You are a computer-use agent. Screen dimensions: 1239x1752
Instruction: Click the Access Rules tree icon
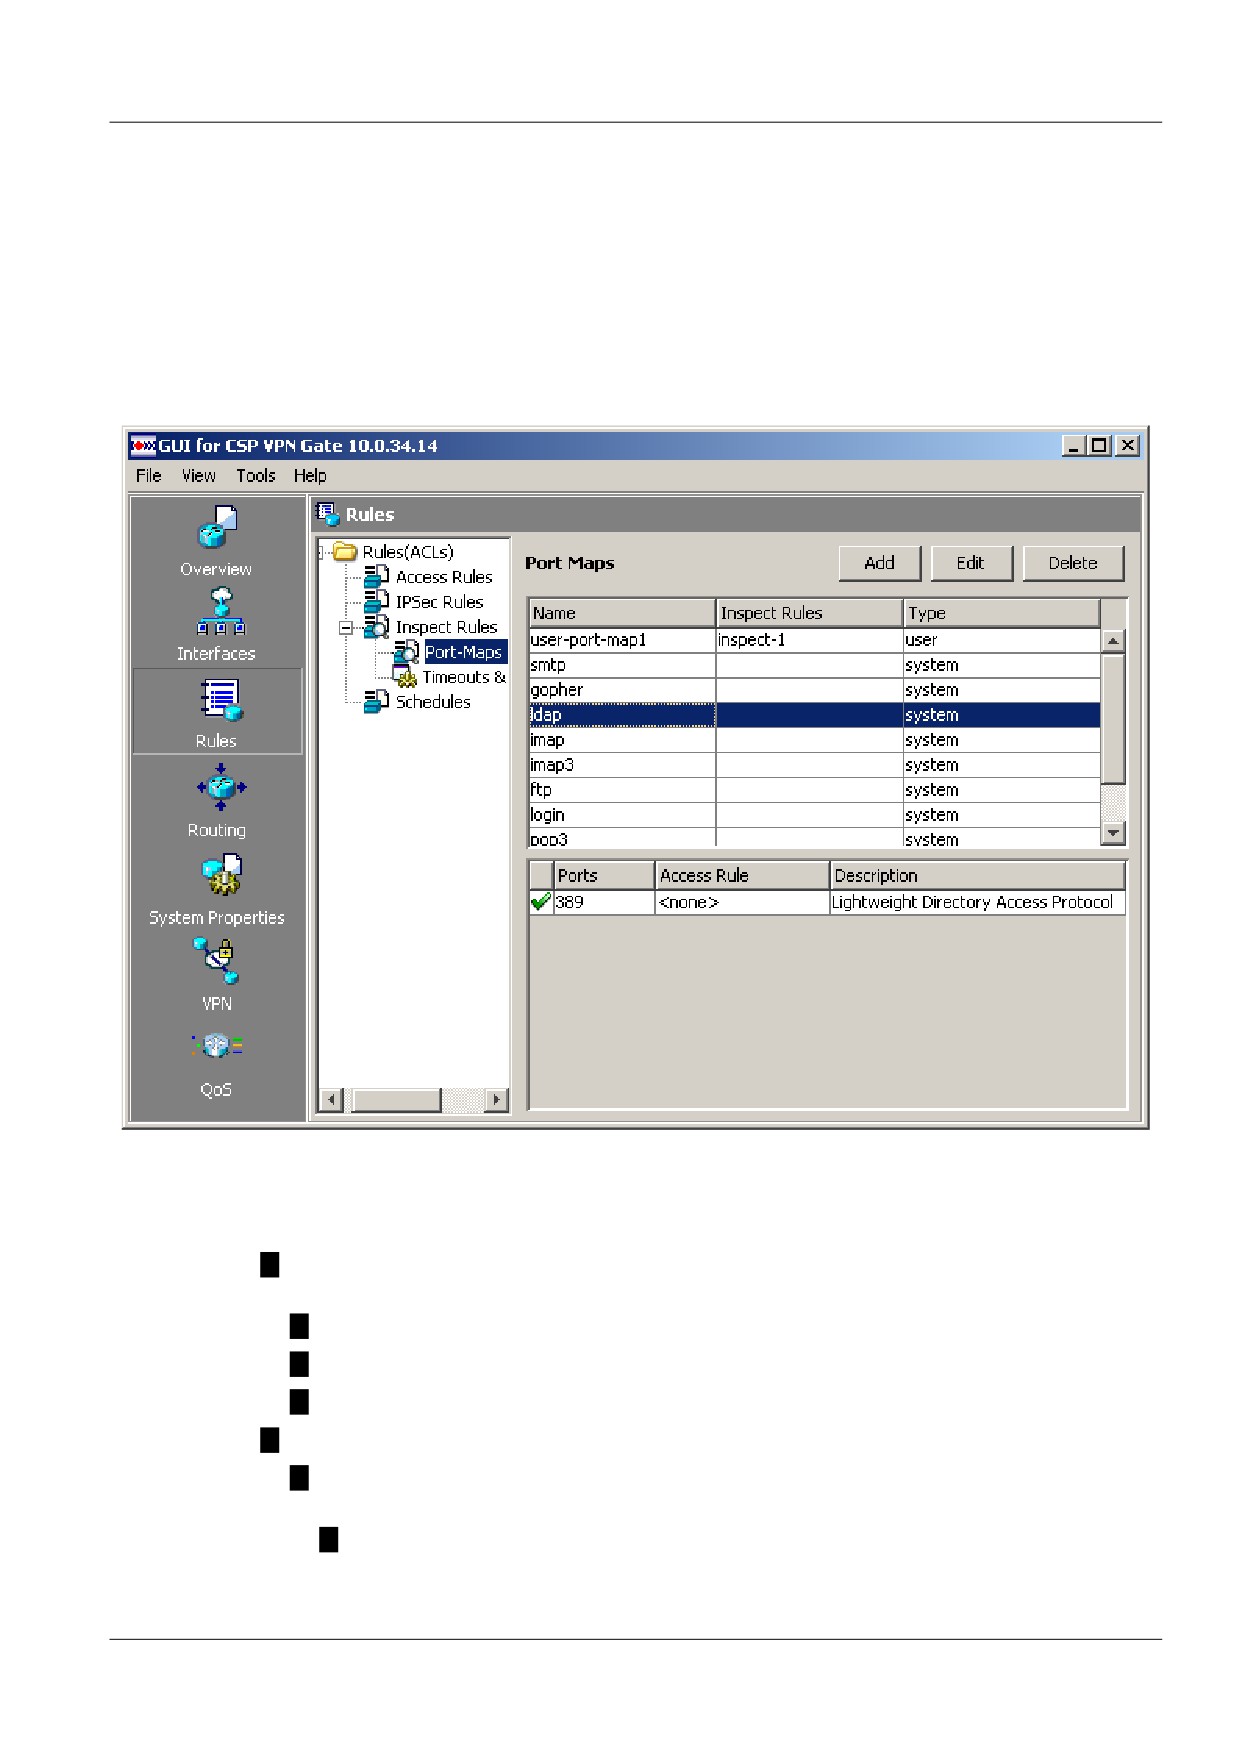point(376,577)
